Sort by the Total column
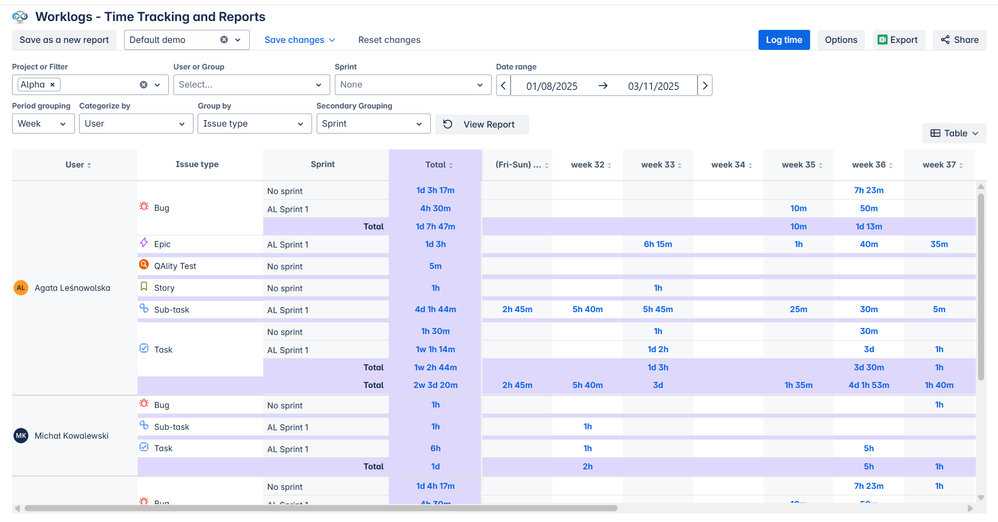Screen dimensions: 998x522 pyautogui.click(x=435, y=165)
